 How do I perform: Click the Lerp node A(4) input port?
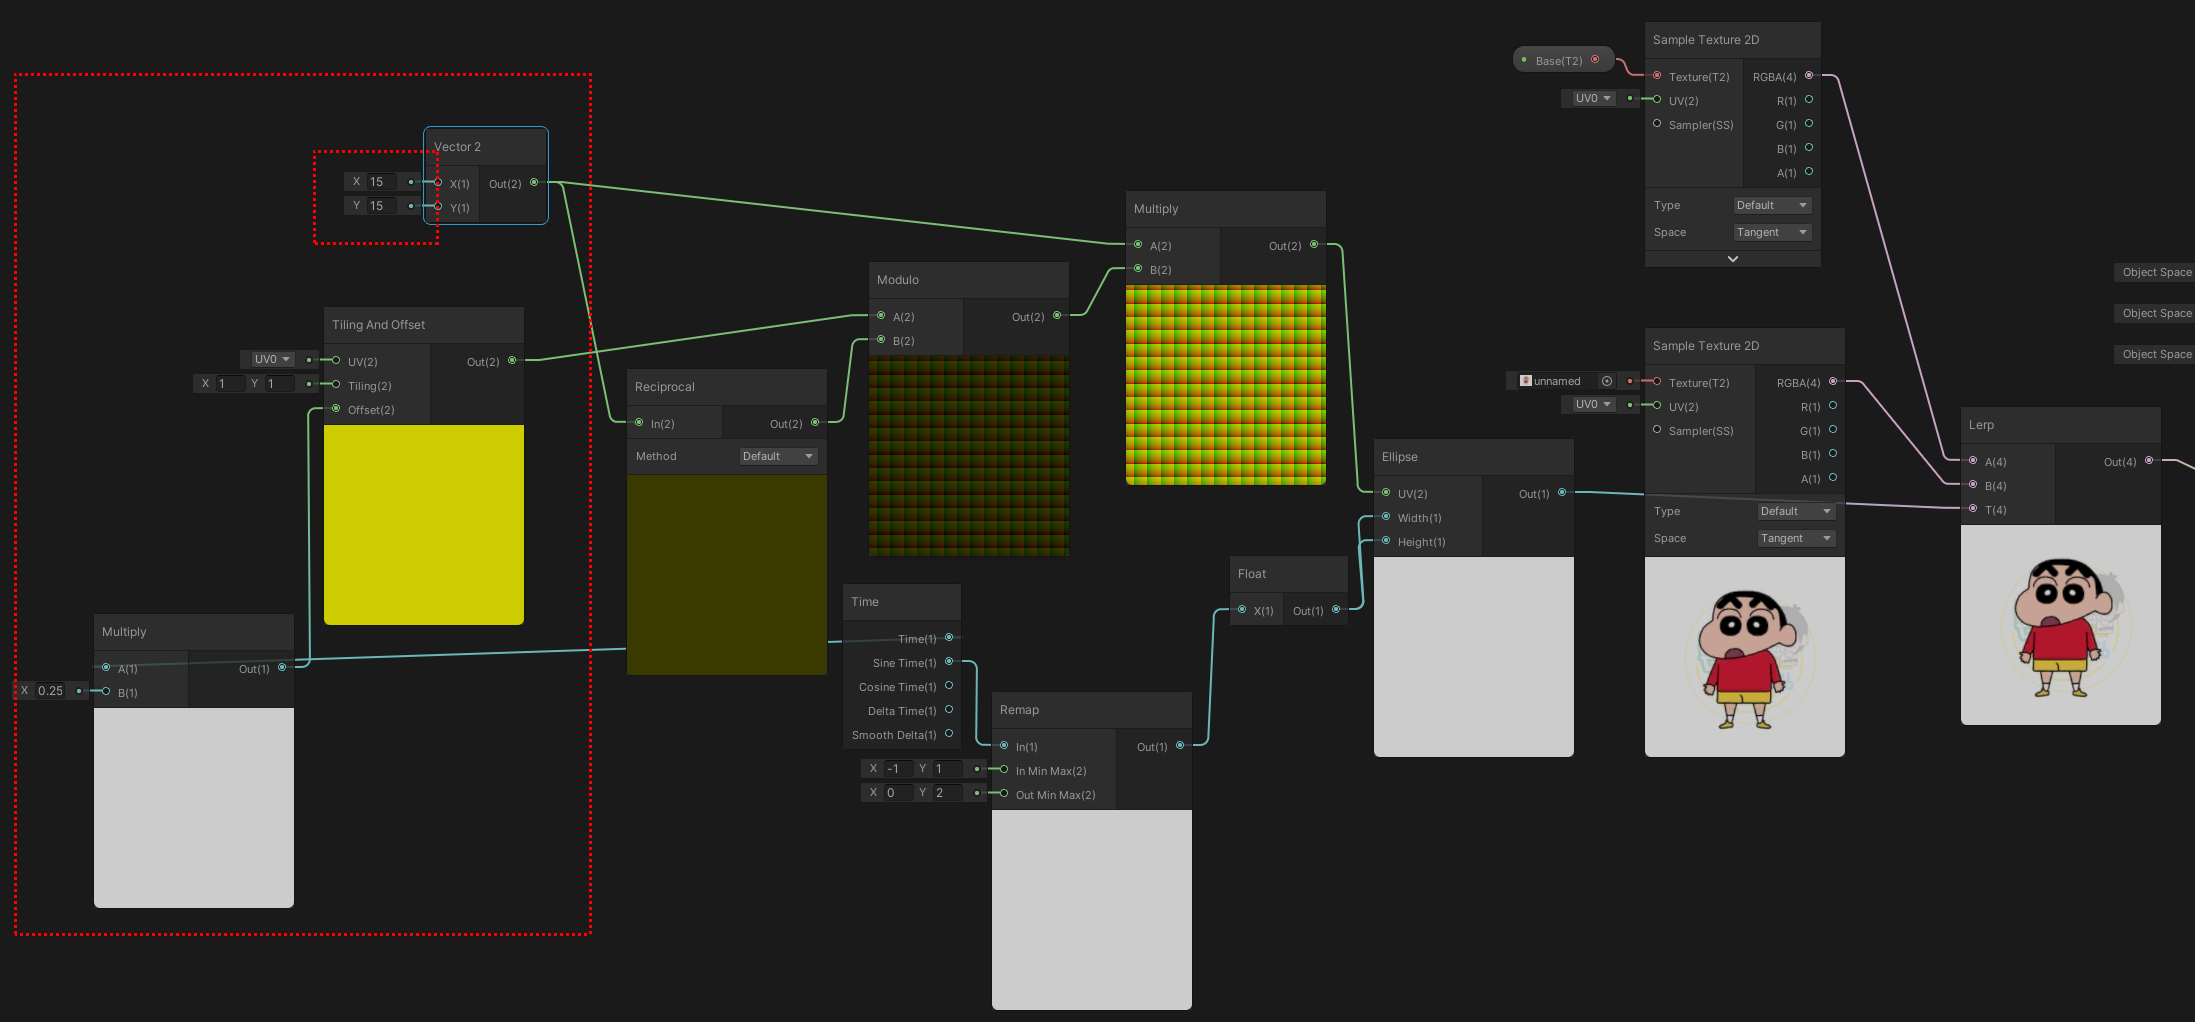point(1973,460)
